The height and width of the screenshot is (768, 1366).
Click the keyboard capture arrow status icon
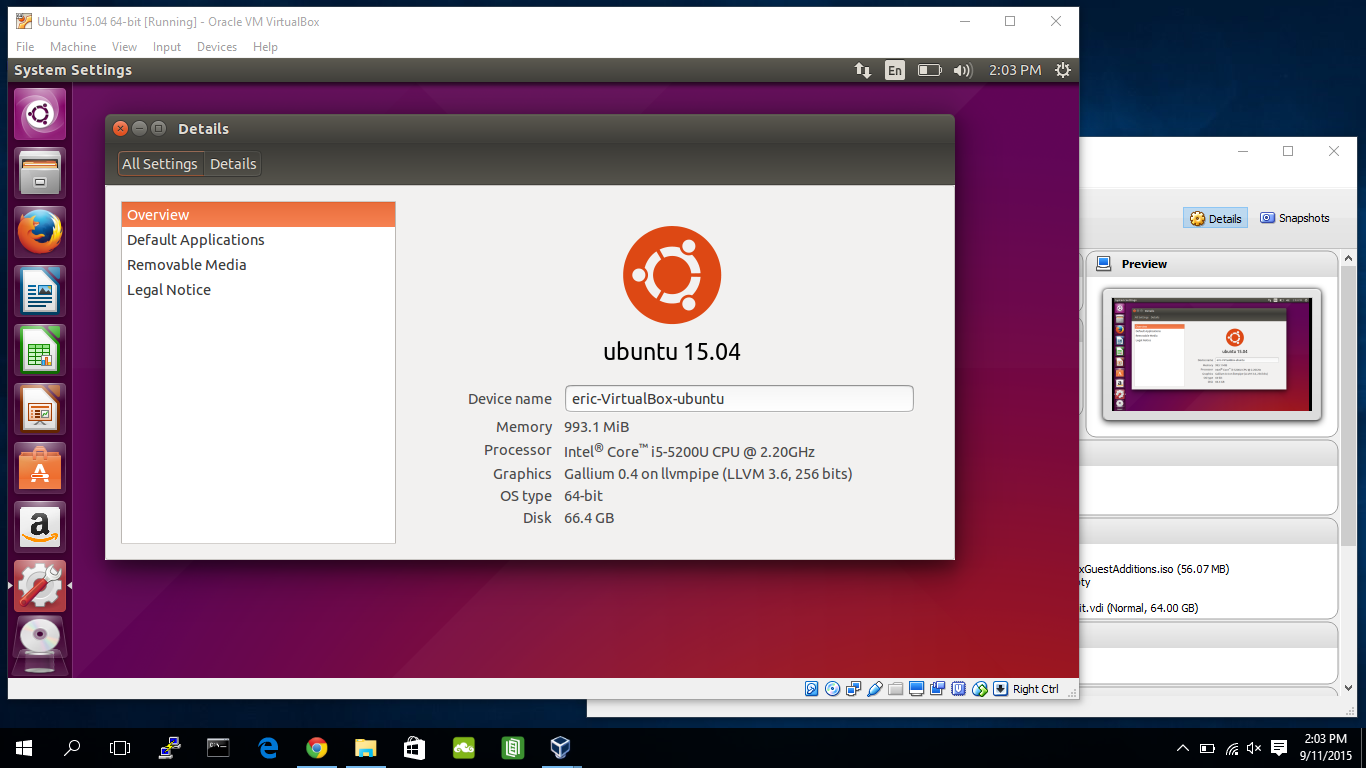click(x=1000, y=689)
